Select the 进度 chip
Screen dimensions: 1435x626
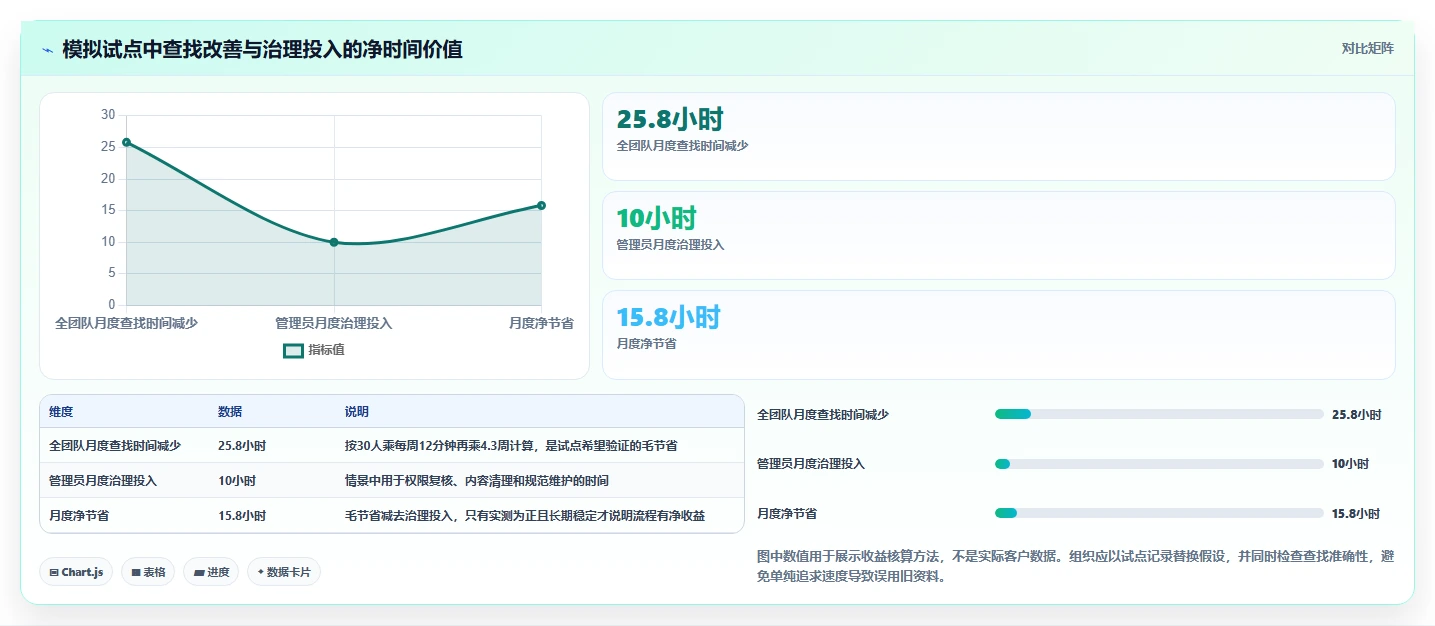click(x=211, y=572)
